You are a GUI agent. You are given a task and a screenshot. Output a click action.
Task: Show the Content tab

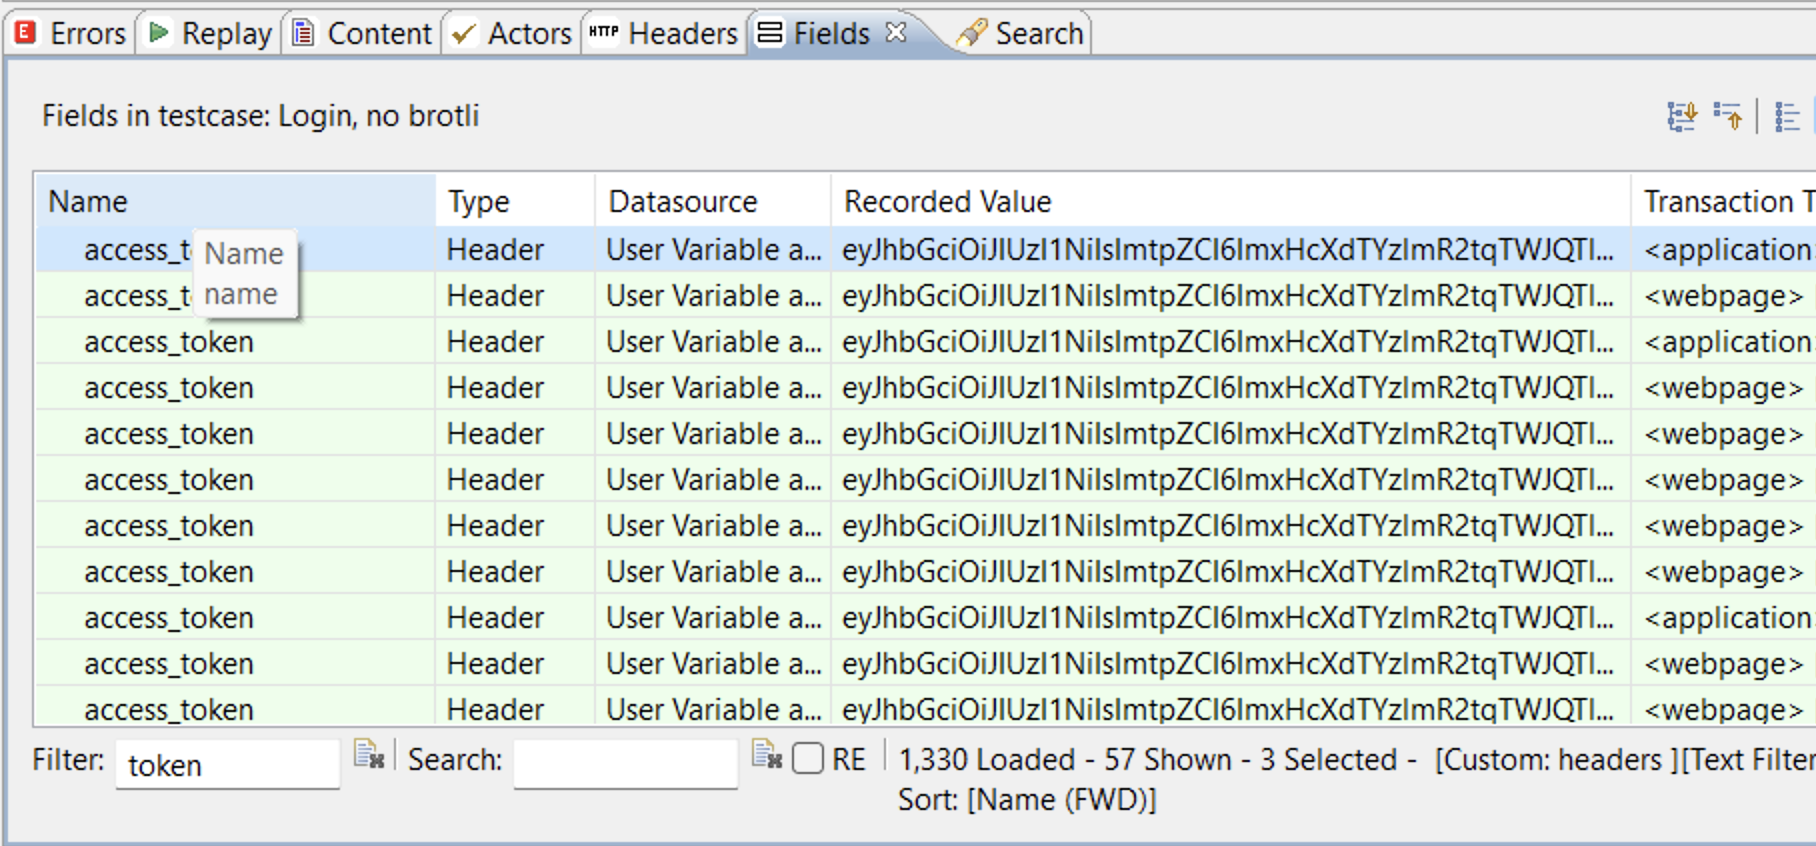[361, 34]
